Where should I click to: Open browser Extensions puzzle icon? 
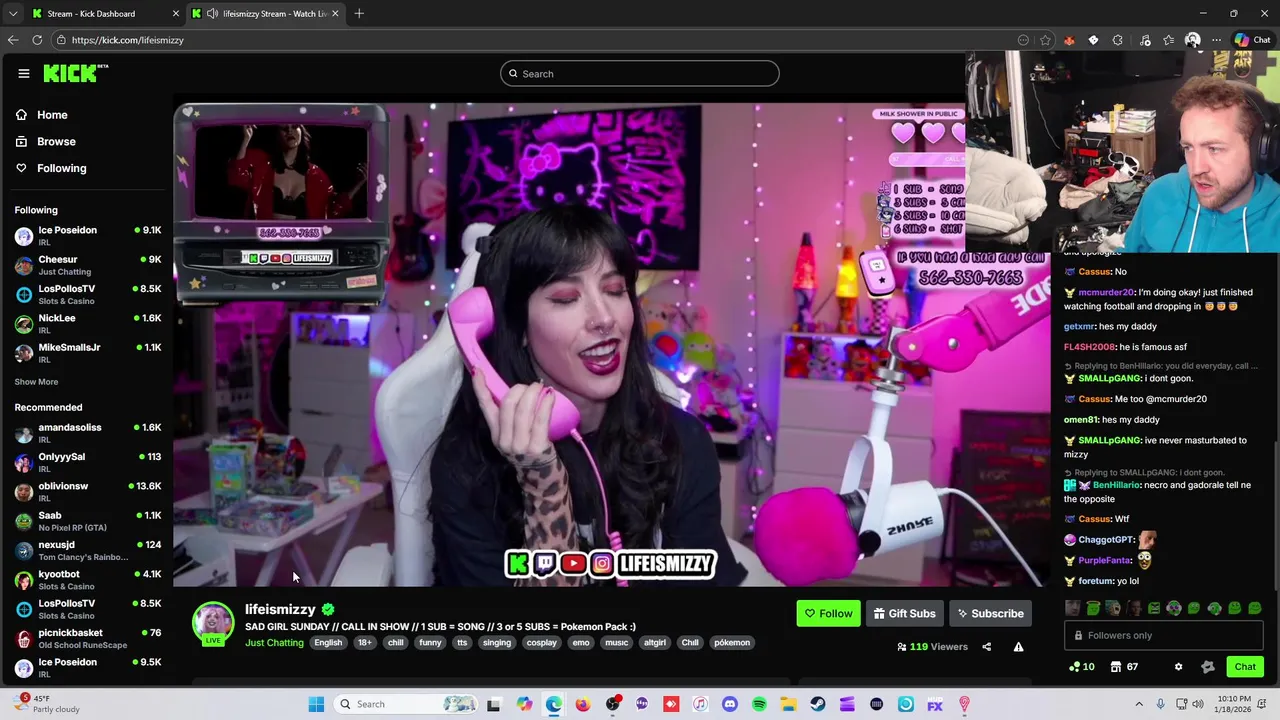[x=1117, y=40]
